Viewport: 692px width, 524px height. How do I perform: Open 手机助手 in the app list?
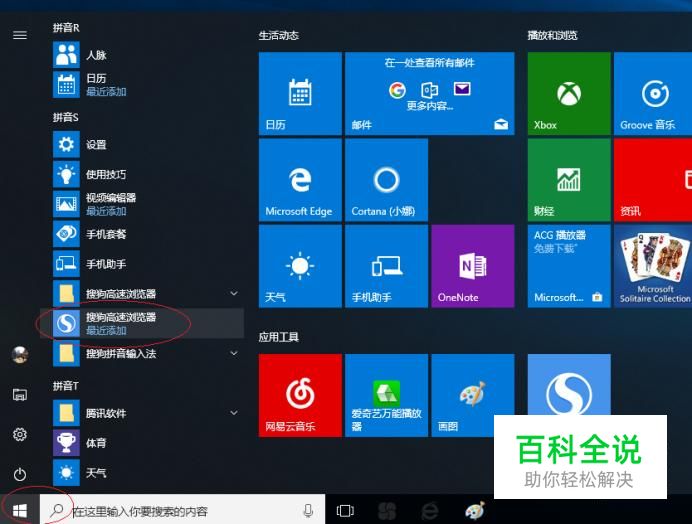pyautogui.click(x=141, y=264)
